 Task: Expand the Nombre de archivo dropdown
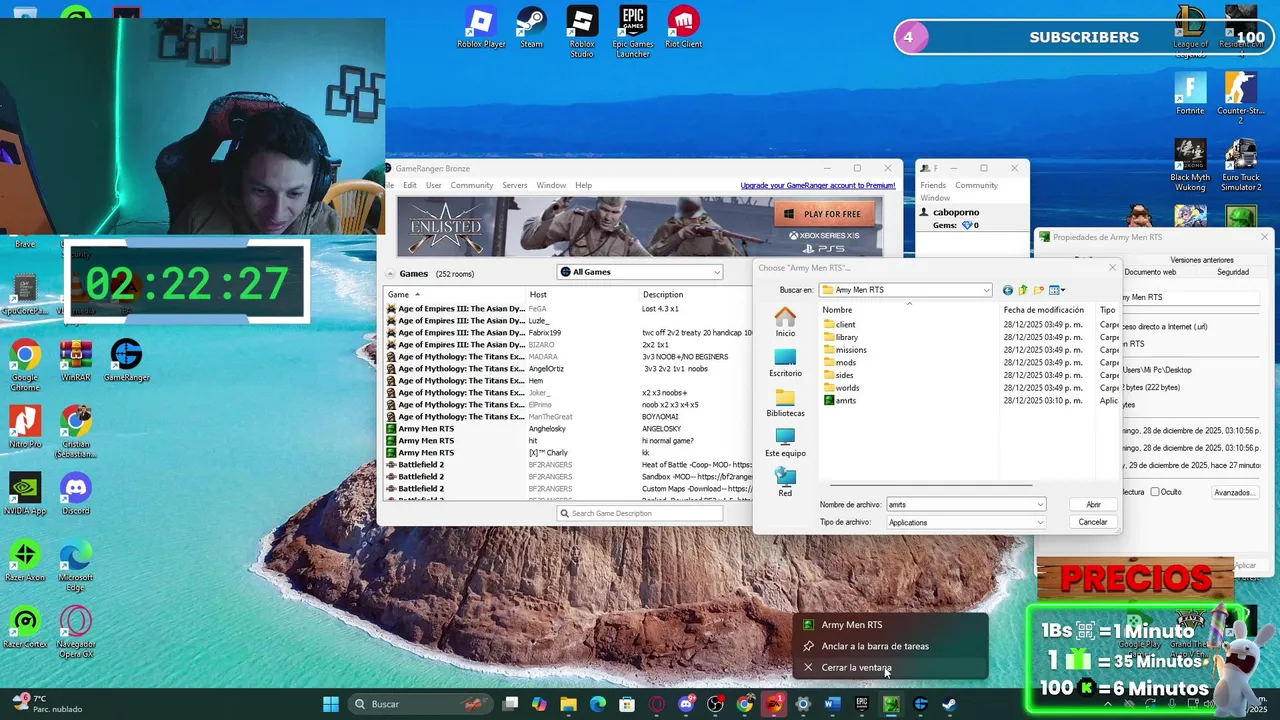pyautogui.click(x=1040, y=505)
